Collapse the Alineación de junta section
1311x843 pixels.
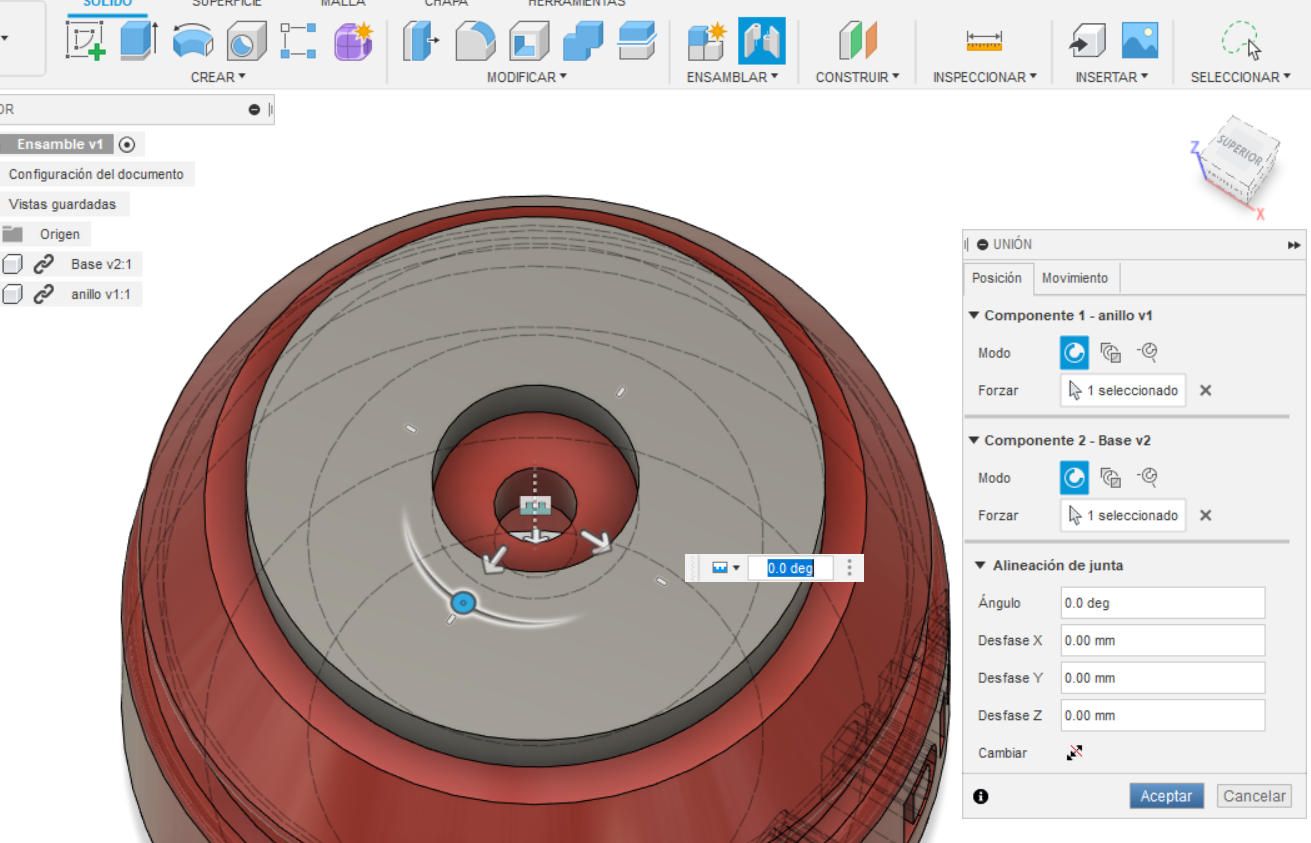(x=982, y=565)
